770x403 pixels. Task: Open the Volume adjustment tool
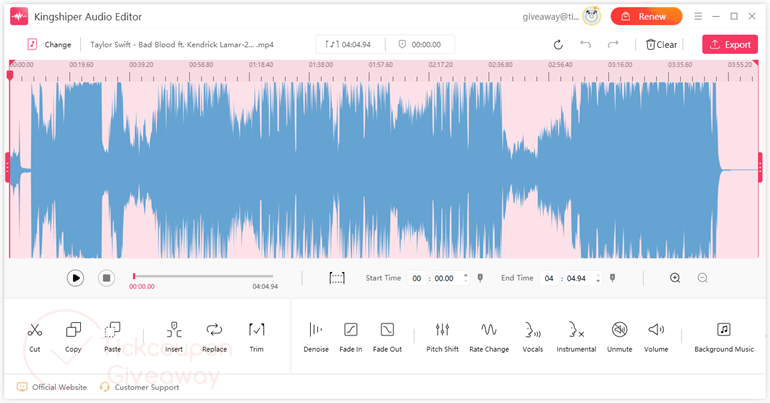tap(656, 337)
